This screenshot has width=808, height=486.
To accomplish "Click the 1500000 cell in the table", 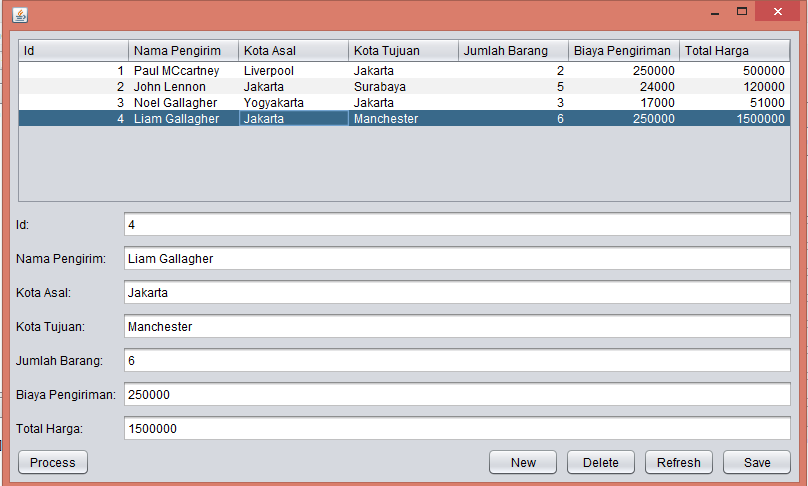I will click(734, 118).
